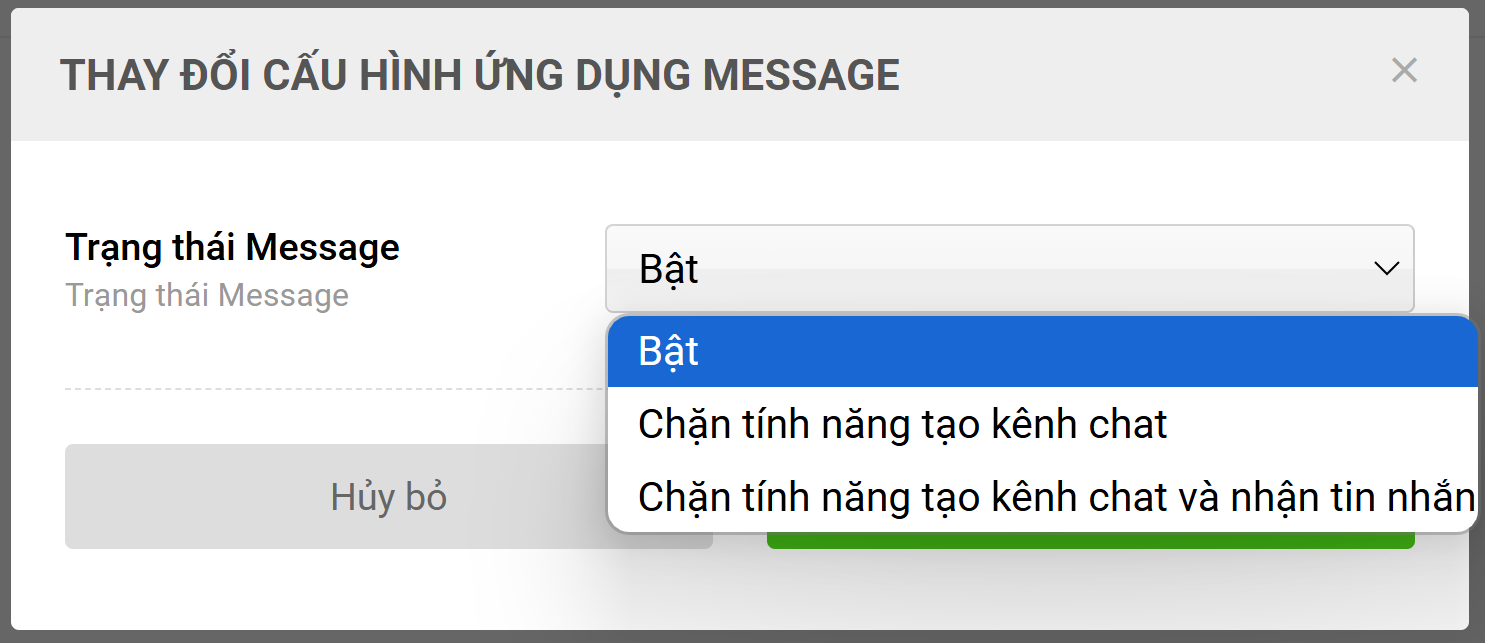This screenshot has height=643, width=1485.
Task: Pick Chặn tính năng tạo kênh chat và nhận tin nhắn
Action: tap(1042, 496)
